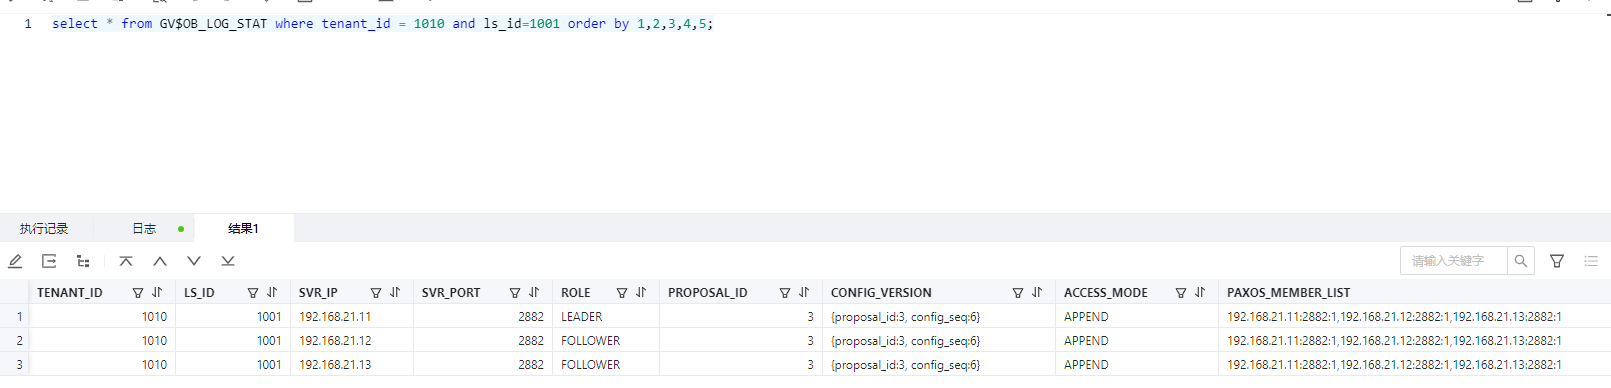Click APPEND cell in row 1
Screen dimensions: 1611x388
(x=1137, y=317)
